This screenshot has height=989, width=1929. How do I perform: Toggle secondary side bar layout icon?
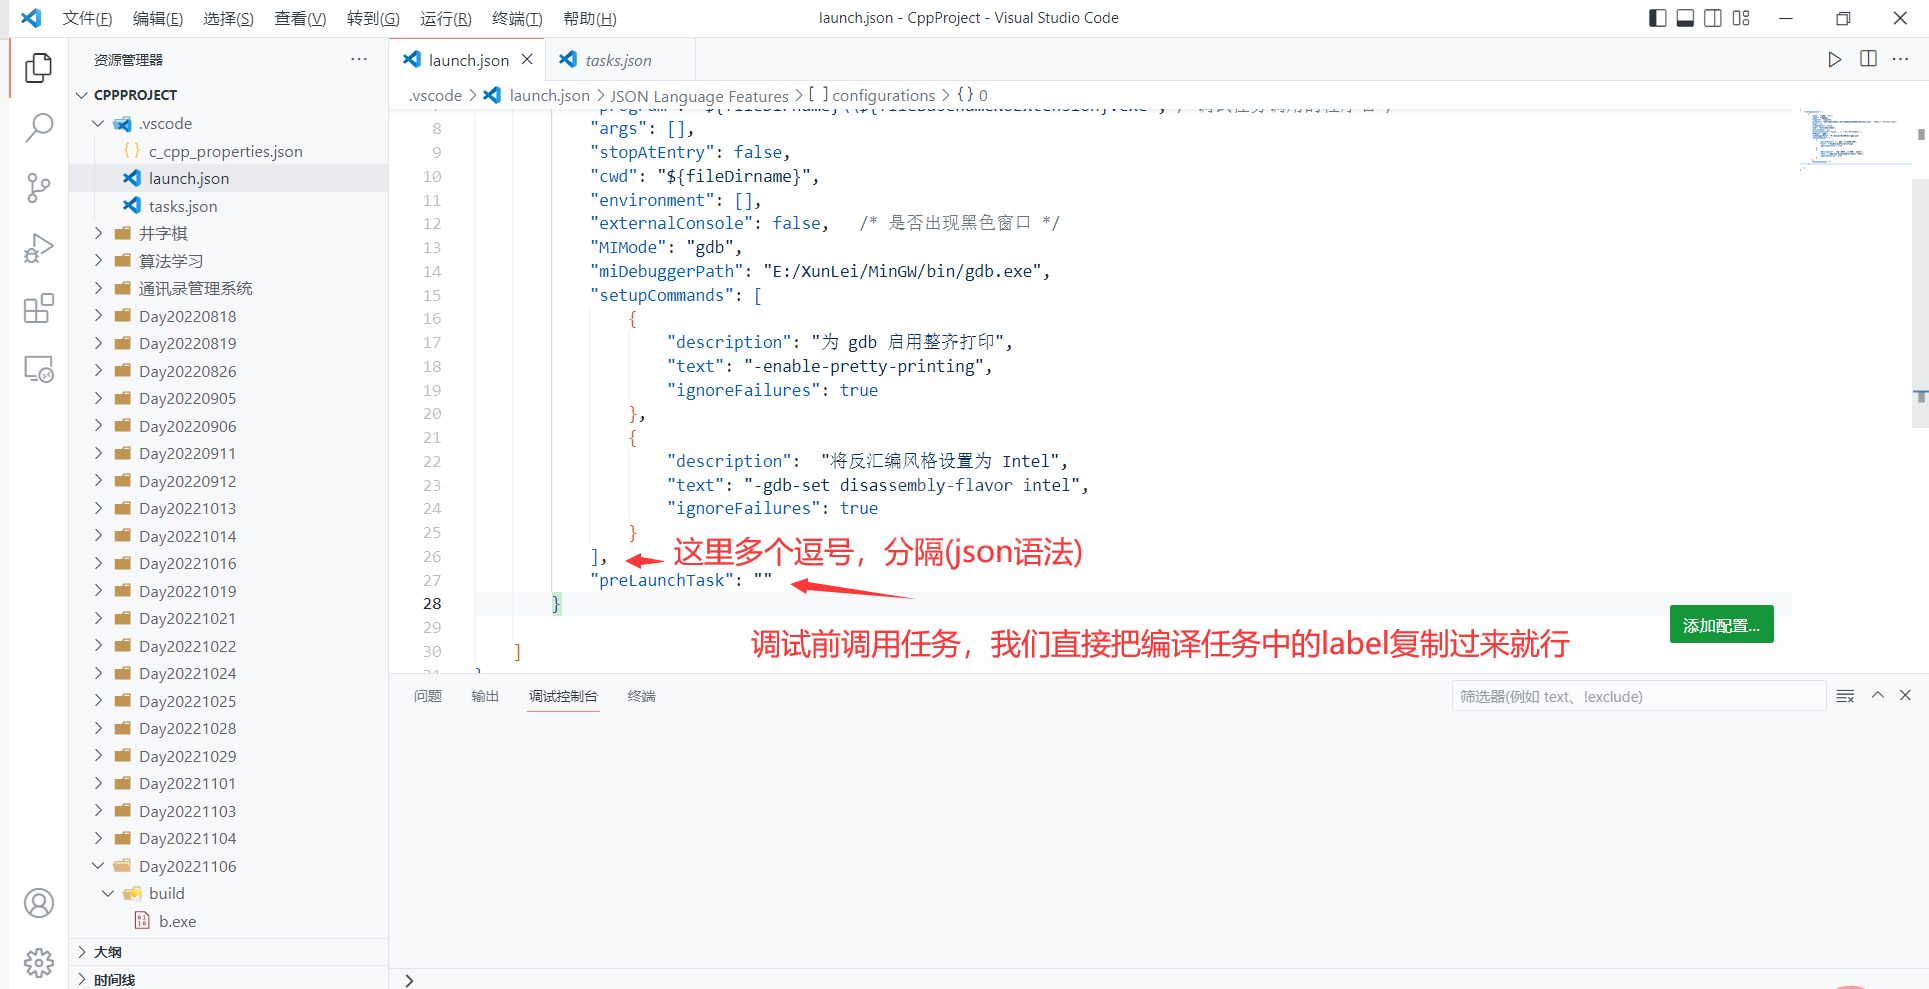(x=1713, y=18)
